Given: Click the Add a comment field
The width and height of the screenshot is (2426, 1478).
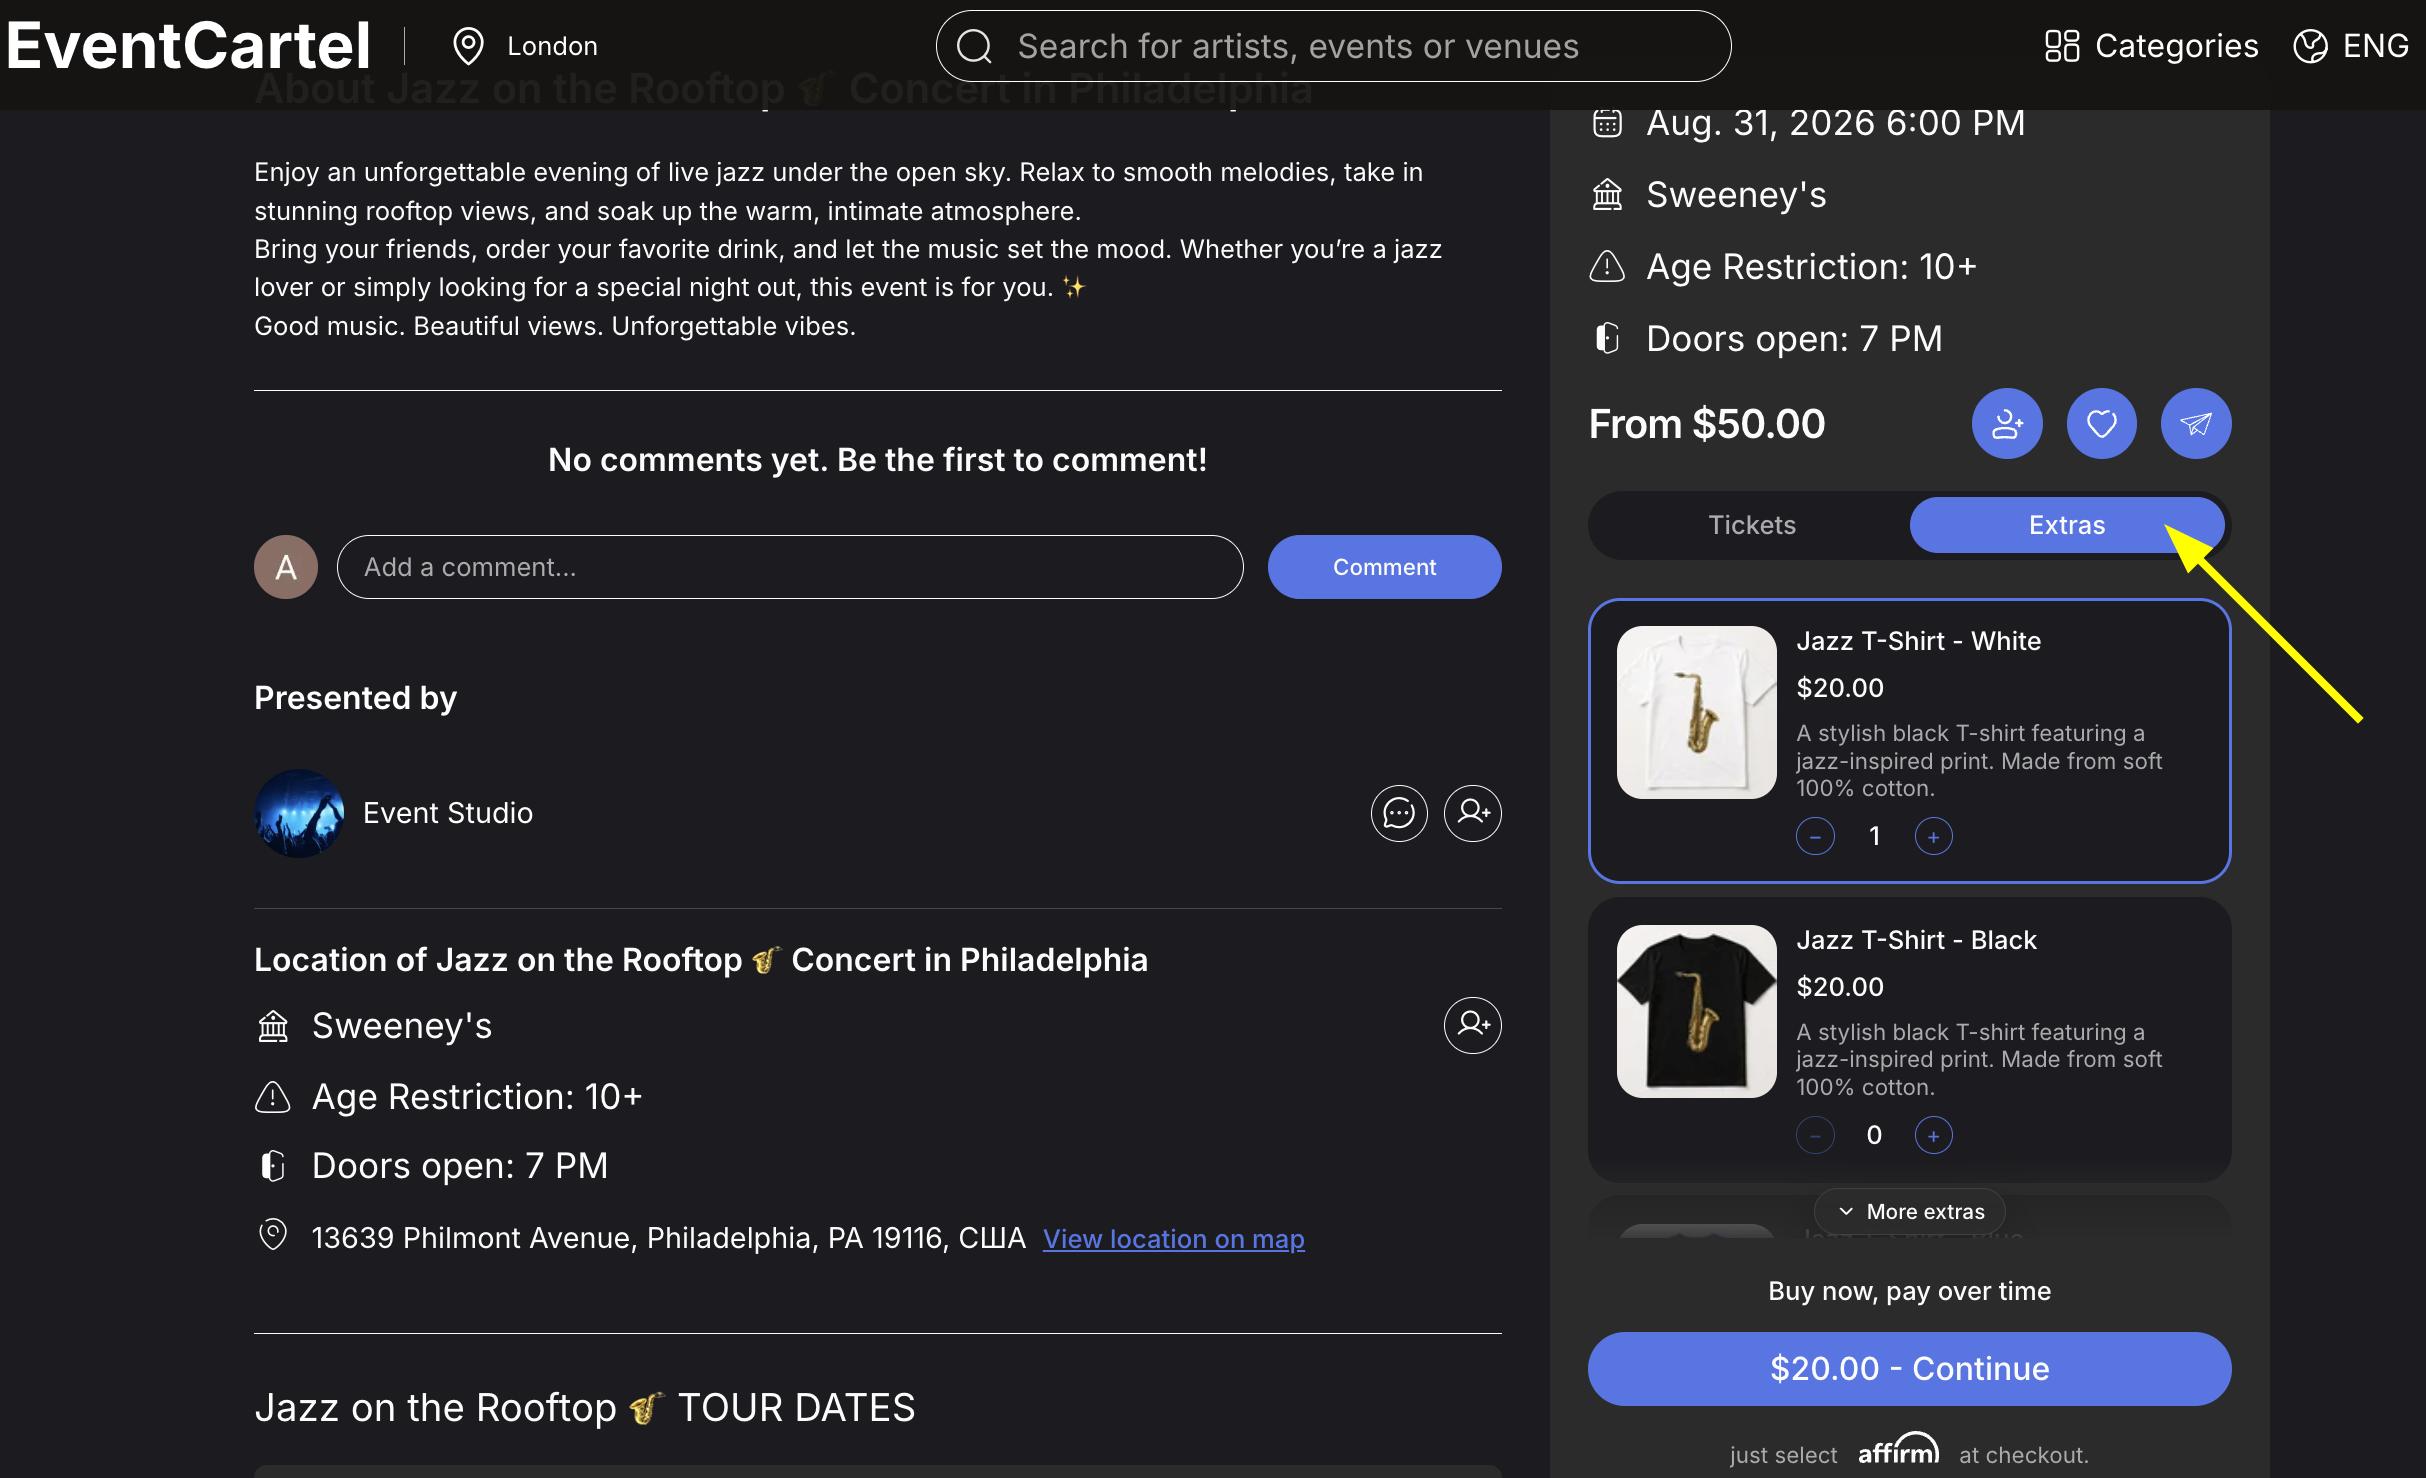Looking at the screenshot, I should (790, 567).
